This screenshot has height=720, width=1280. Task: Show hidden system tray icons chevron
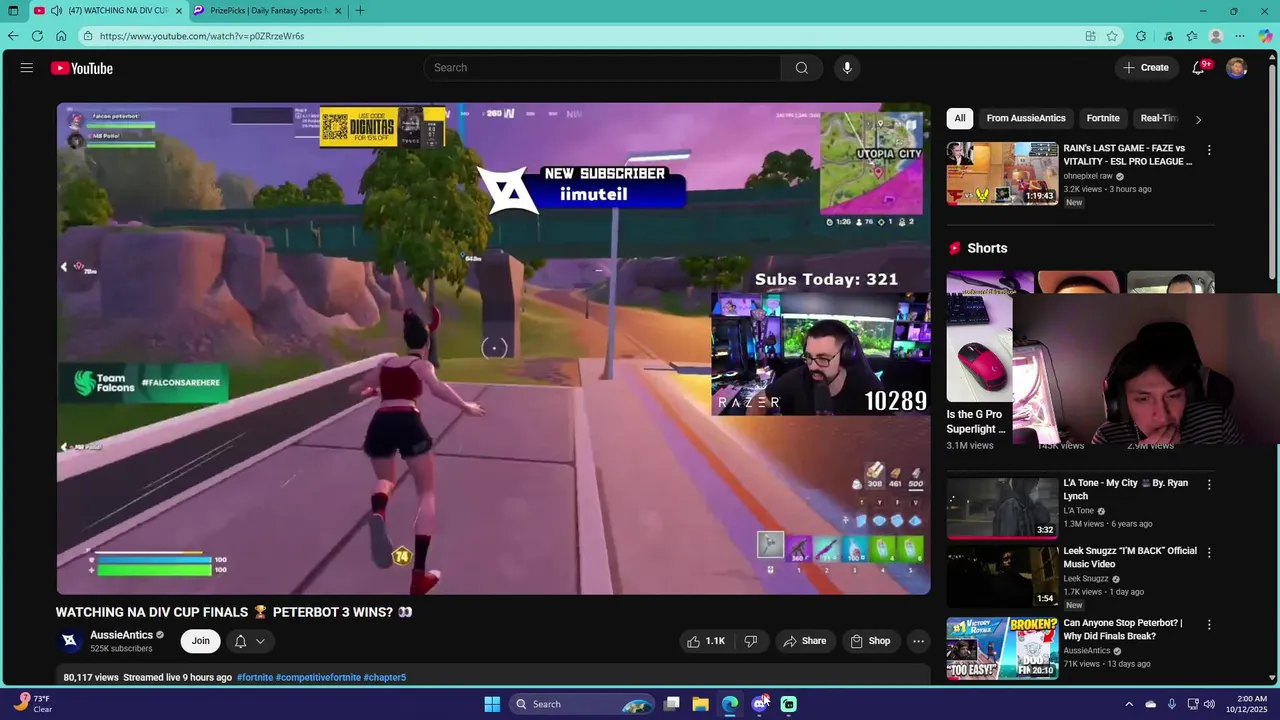point(1129,704)
